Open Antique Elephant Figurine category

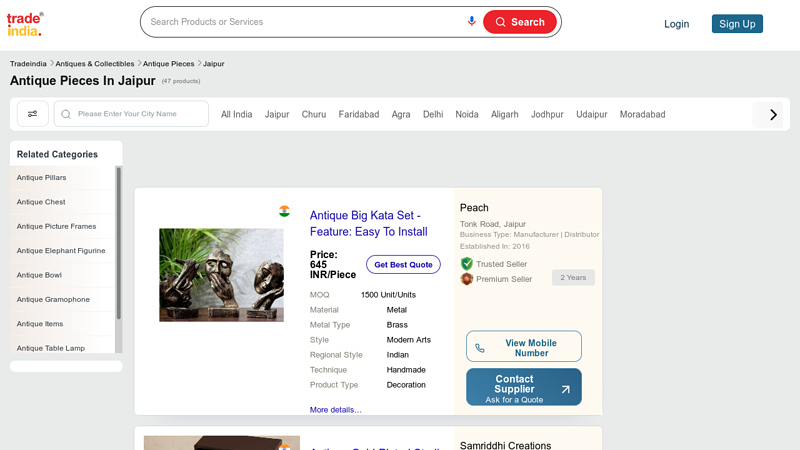pos(62,251)
